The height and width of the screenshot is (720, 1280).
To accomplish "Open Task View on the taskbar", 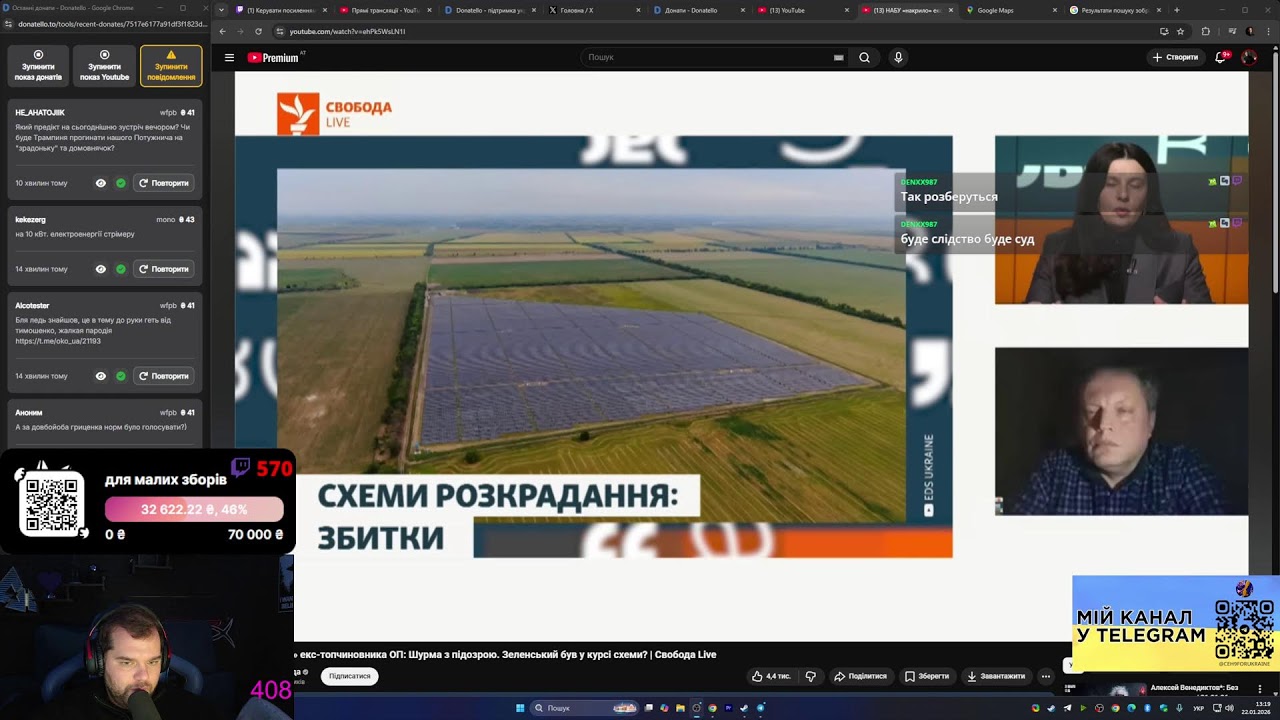I will point(649,708).
